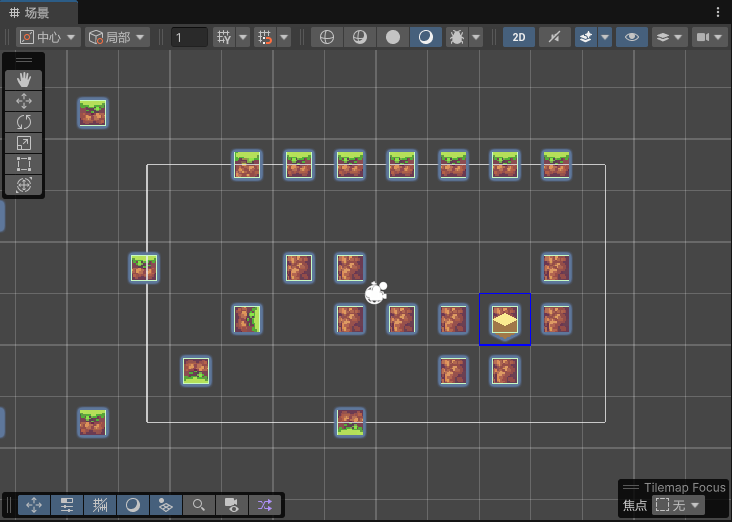This screenshot has height=522, width=732.
Task: Select the highlighted Shaded sphere draw mode
Action: [x=426, y=37]
